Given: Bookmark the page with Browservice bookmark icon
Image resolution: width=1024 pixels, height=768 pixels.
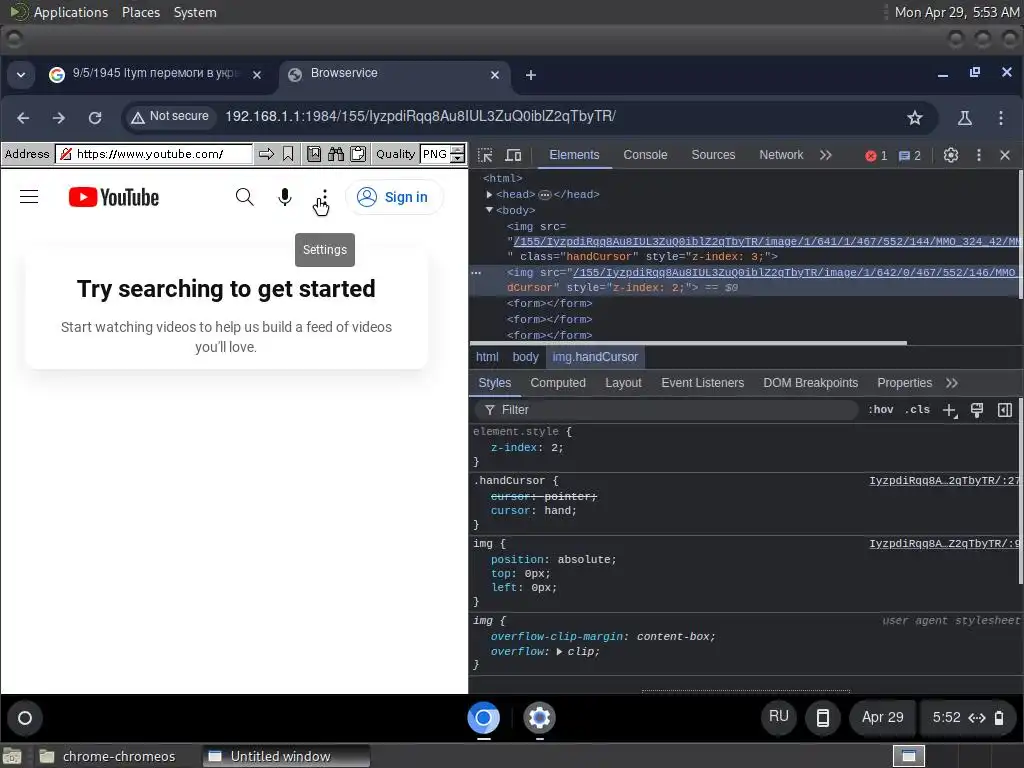Looking at the screenshot, I should coord(288,154).
